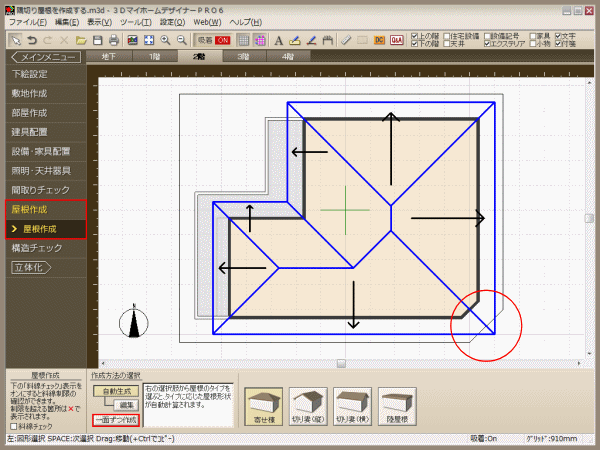Click the print icon in the toolbar
600x450 pixels.
pos(114,40)
